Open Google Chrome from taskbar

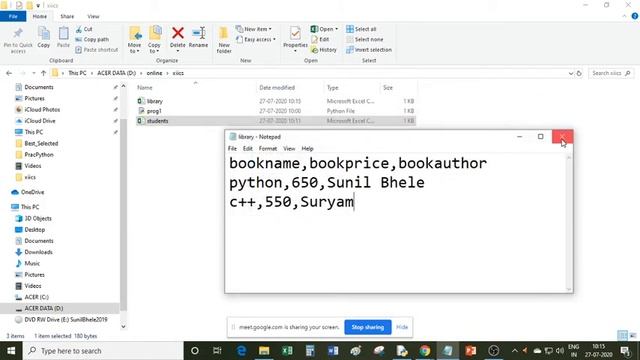coord(425,351)
